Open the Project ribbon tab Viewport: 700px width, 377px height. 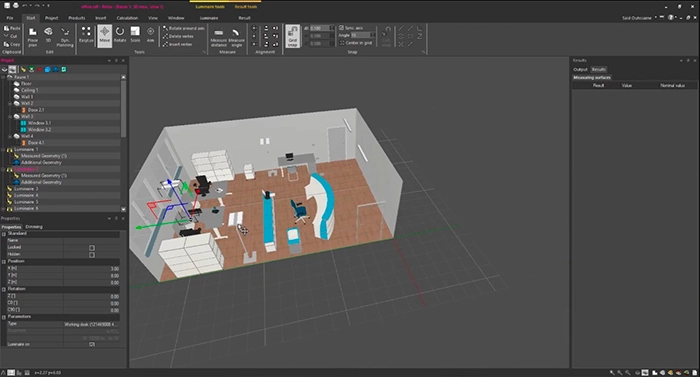51,18
